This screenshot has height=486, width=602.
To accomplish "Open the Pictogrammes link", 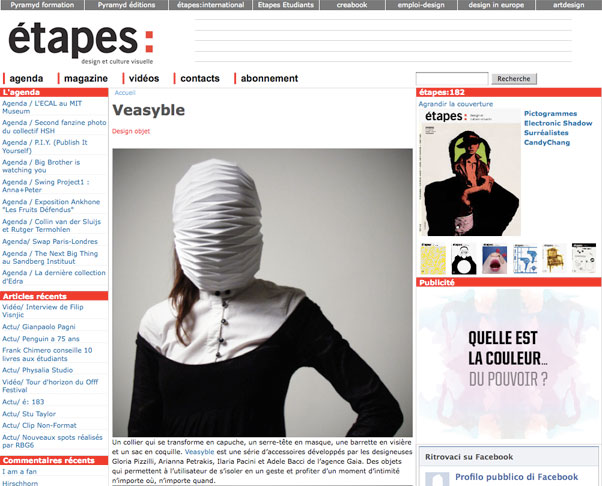I will coord(551,114).
